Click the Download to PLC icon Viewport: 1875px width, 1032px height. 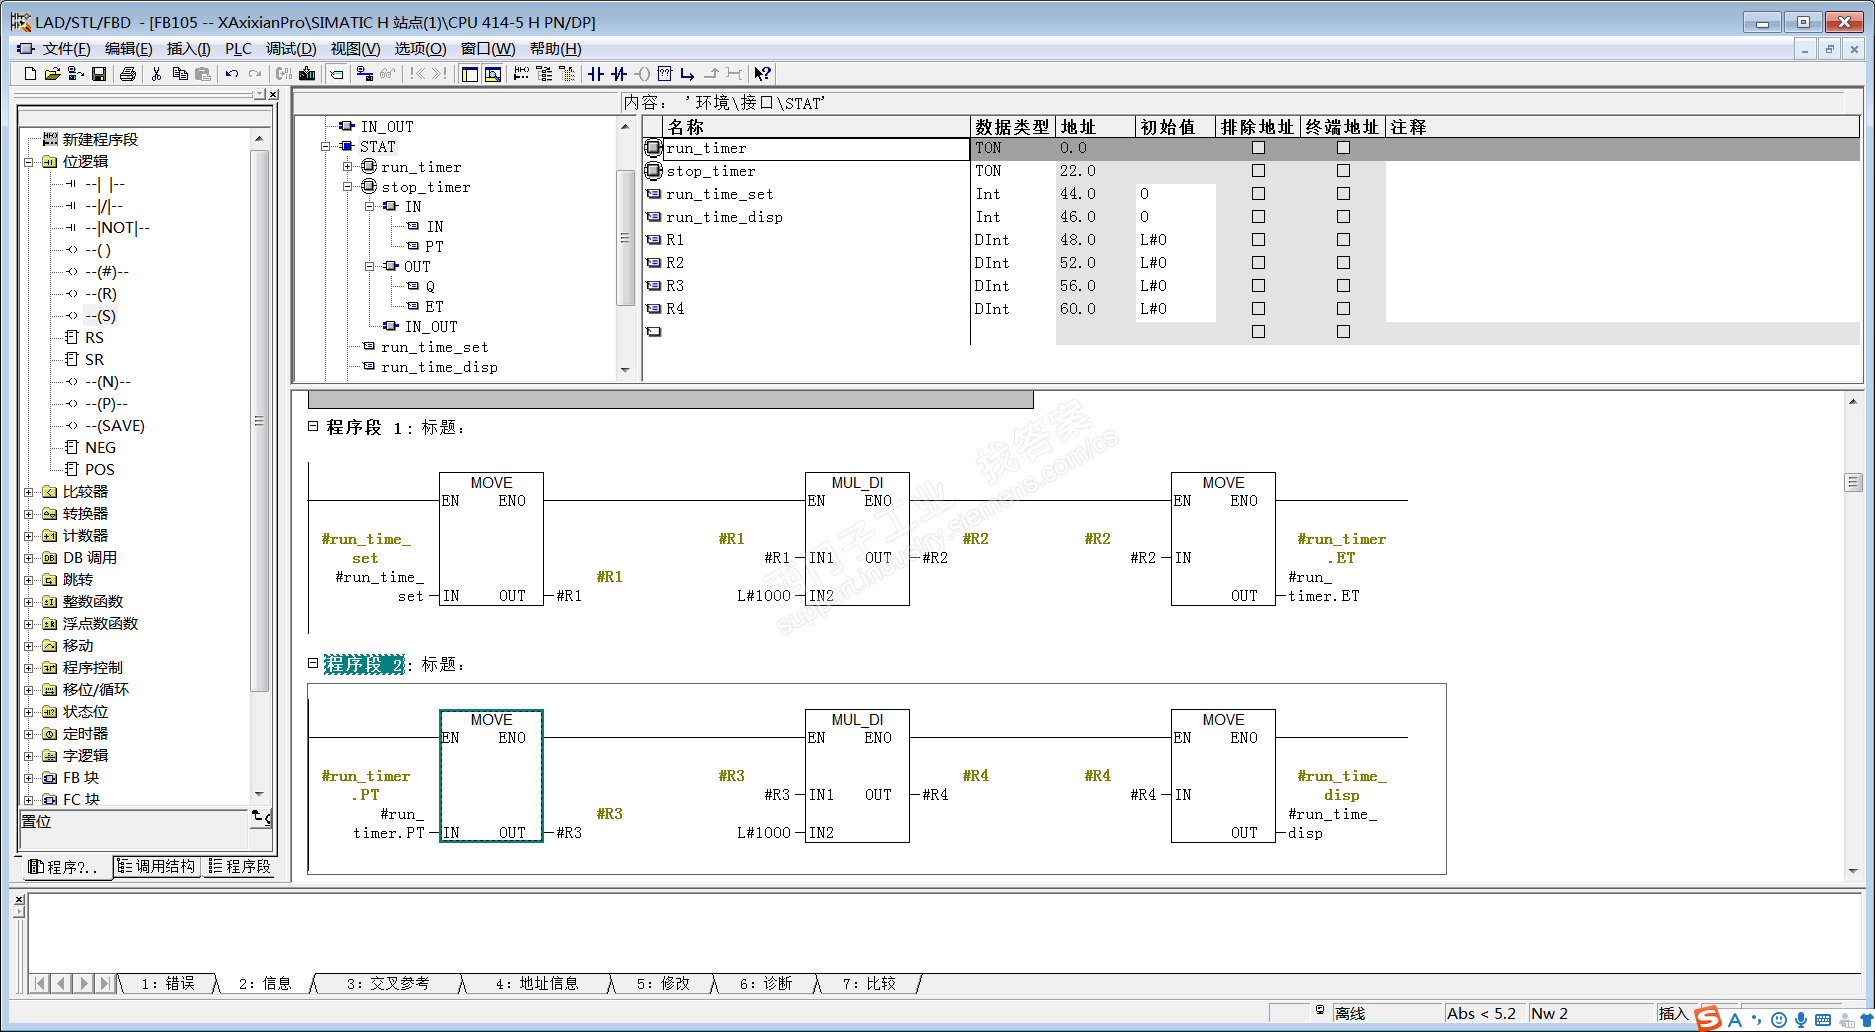coord(307,74)
